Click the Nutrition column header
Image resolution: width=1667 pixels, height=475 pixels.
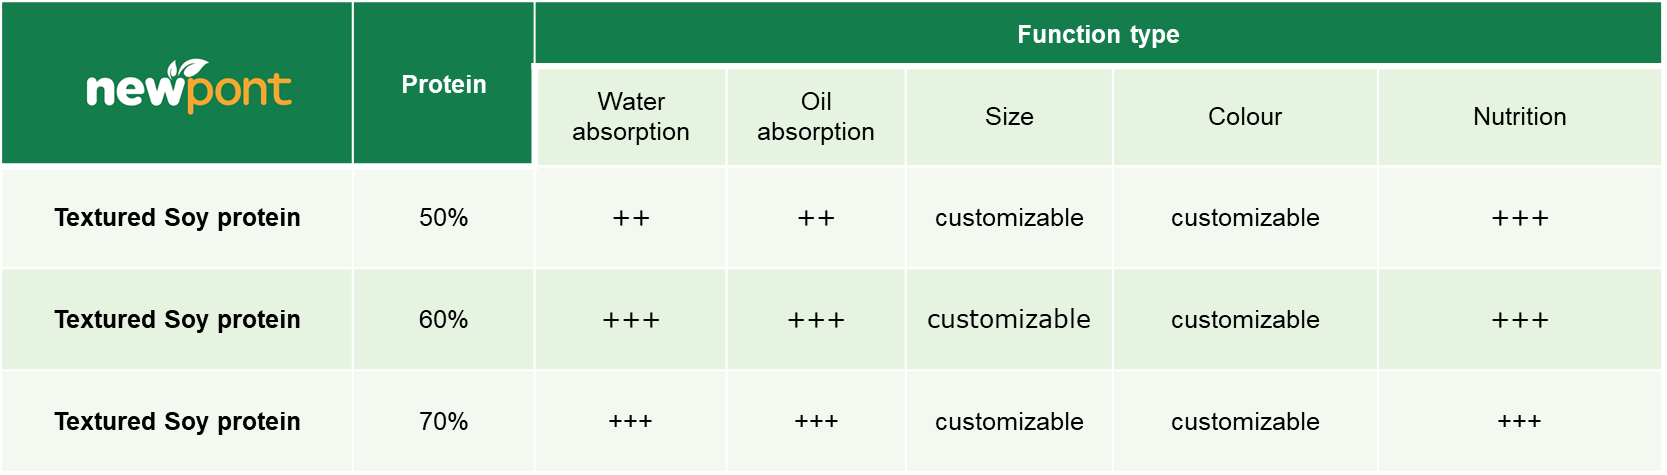pos(1520,117)
